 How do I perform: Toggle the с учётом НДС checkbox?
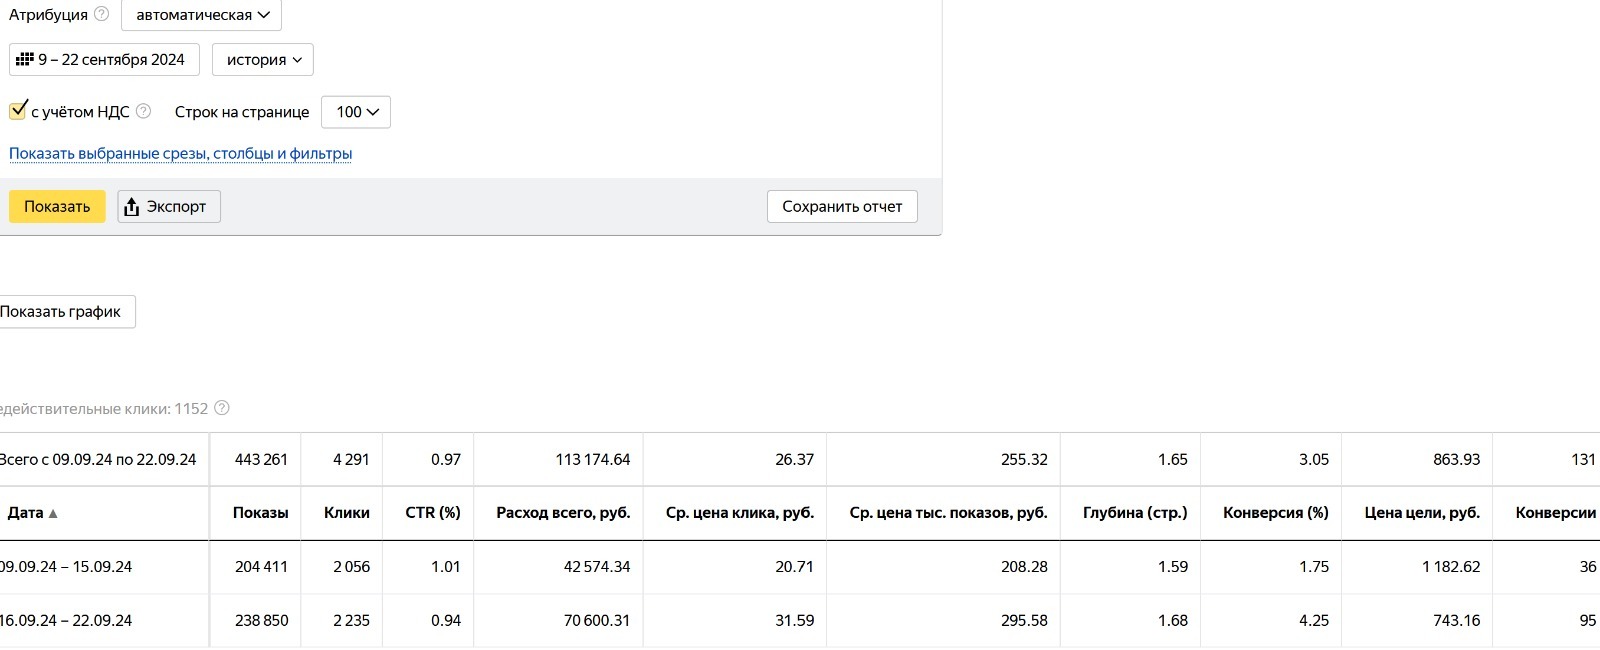[x=18, y=111]
